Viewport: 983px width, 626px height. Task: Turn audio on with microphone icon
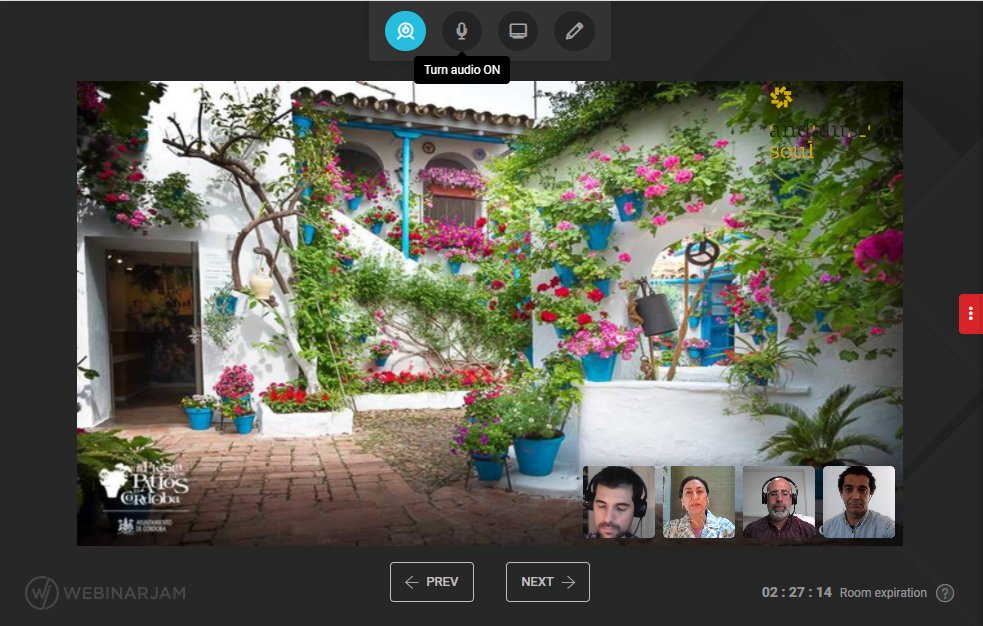tap(461, 31)
